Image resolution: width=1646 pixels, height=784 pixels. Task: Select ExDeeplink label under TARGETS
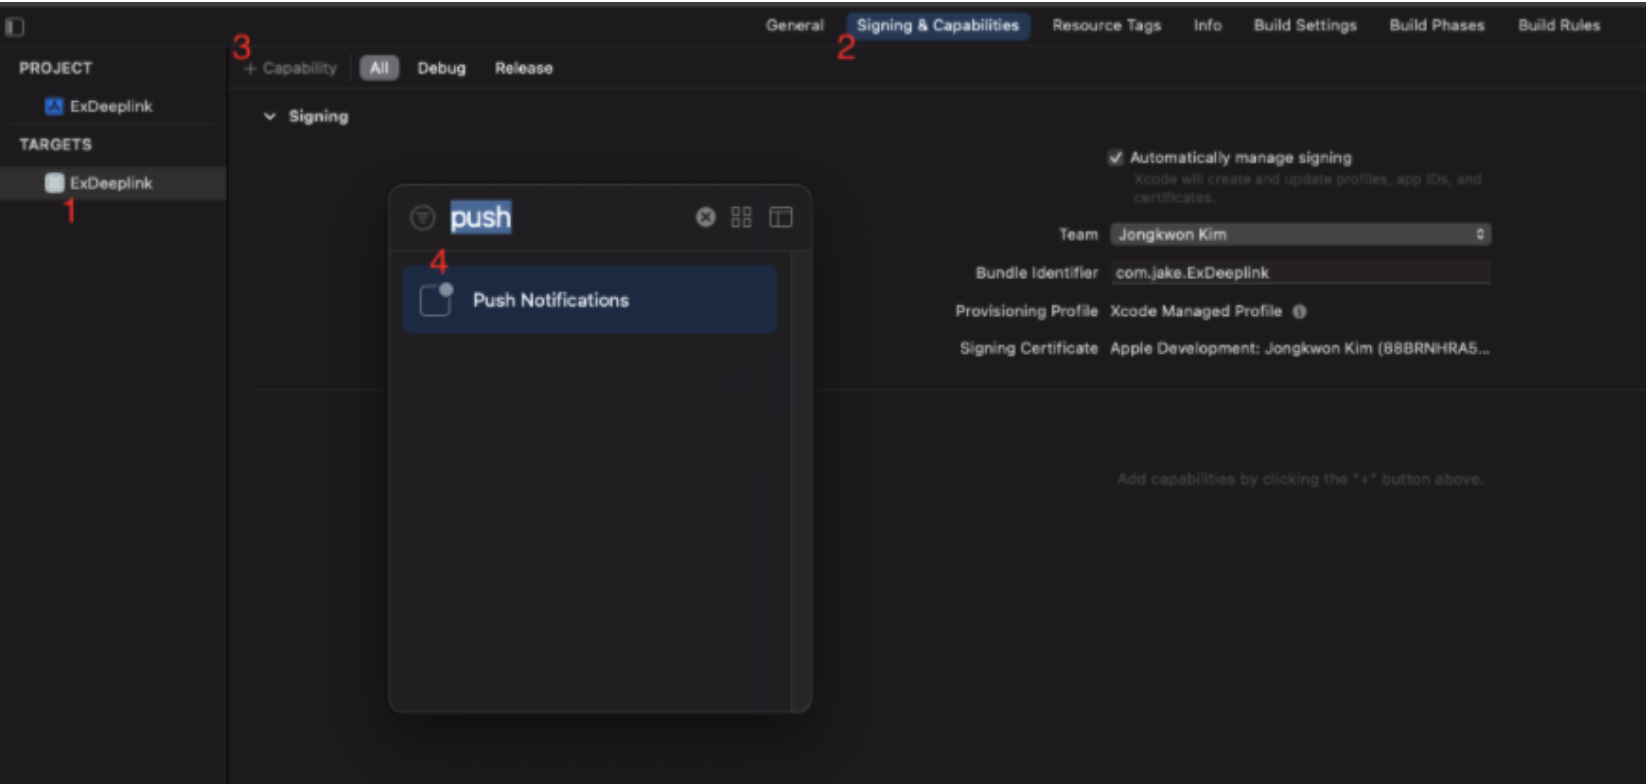pos(111,183)
